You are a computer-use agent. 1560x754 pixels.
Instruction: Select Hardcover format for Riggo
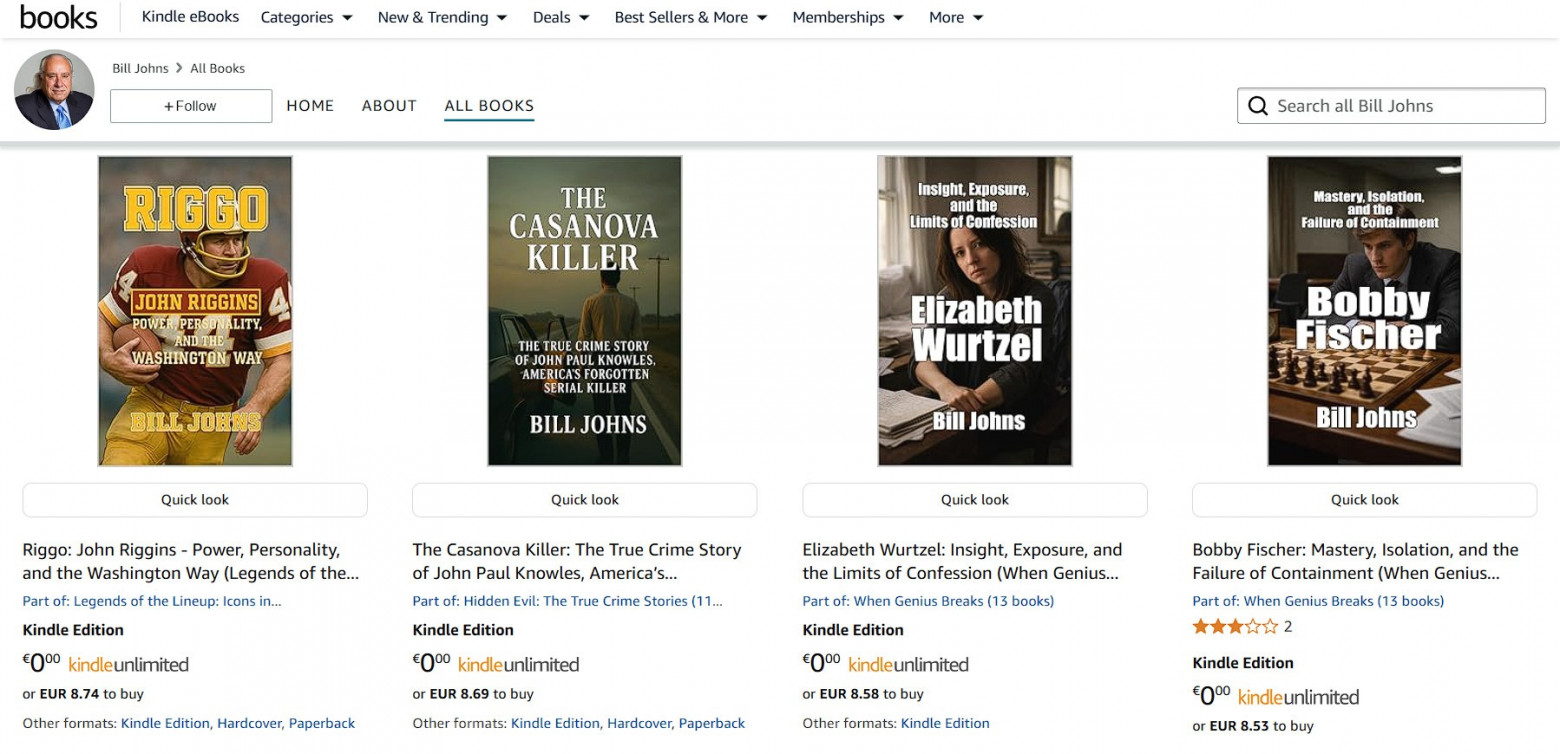pos(249,723)
